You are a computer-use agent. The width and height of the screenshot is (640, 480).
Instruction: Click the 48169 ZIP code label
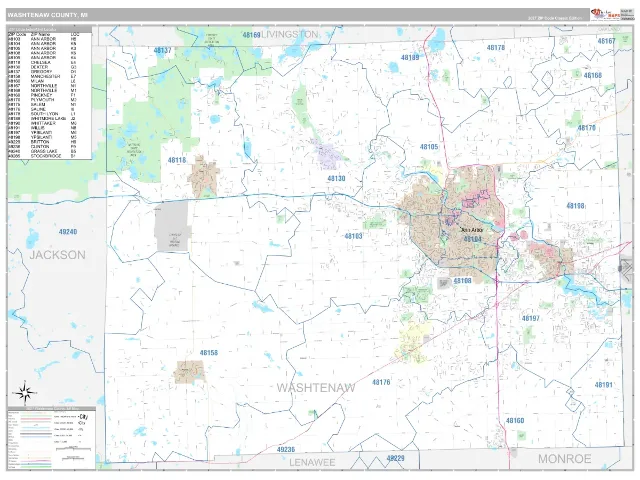251,35
